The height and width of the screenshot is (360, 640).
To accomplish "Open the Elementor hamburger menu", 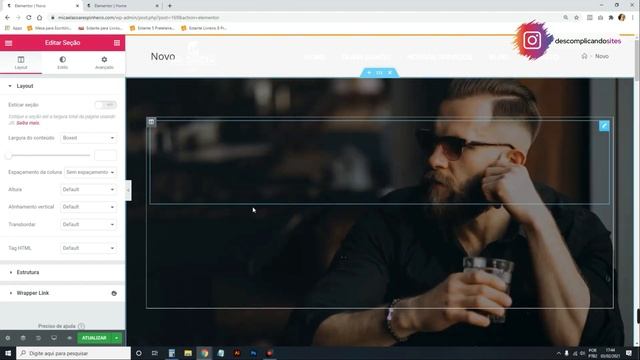I will point(9,43).
